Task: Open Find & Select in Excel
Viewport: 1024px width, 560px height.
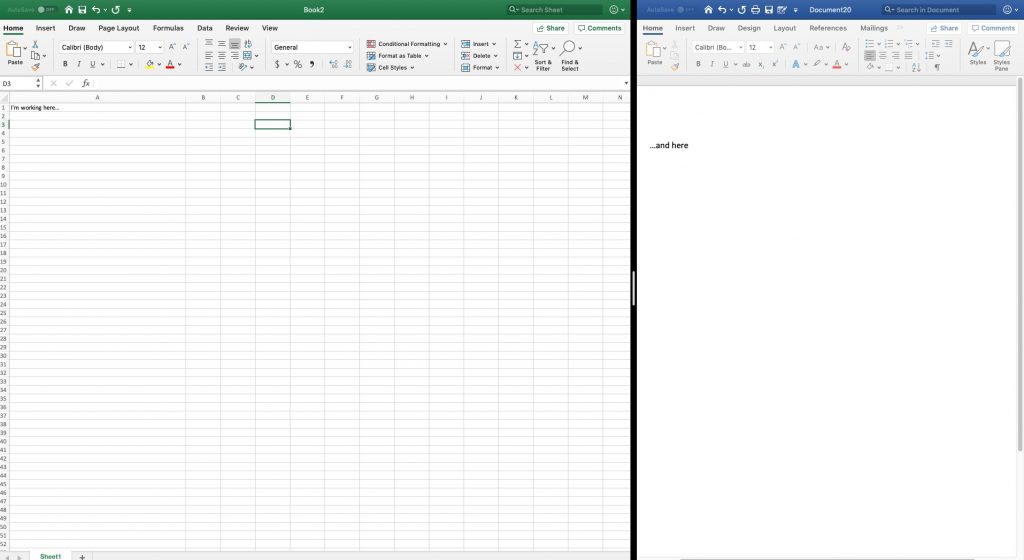Action: coord(569,55)
